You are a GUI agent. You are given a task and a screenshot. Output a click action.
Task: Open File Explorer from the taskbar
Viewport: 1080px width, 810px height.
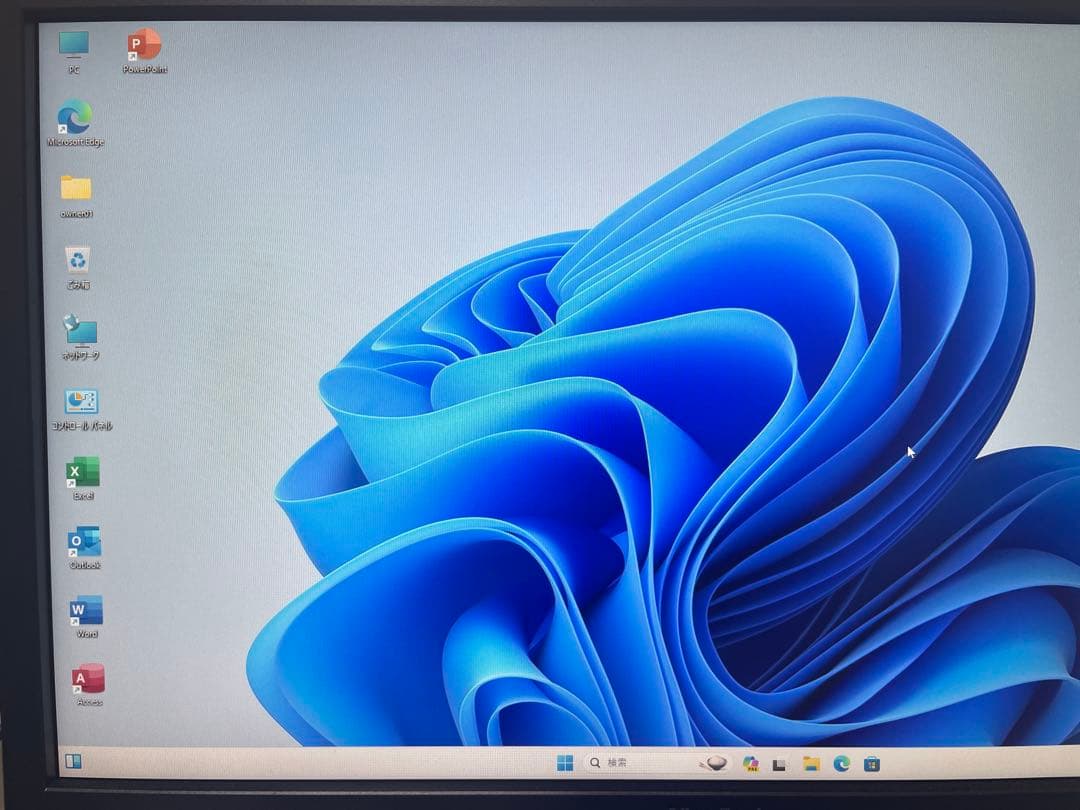811,764
